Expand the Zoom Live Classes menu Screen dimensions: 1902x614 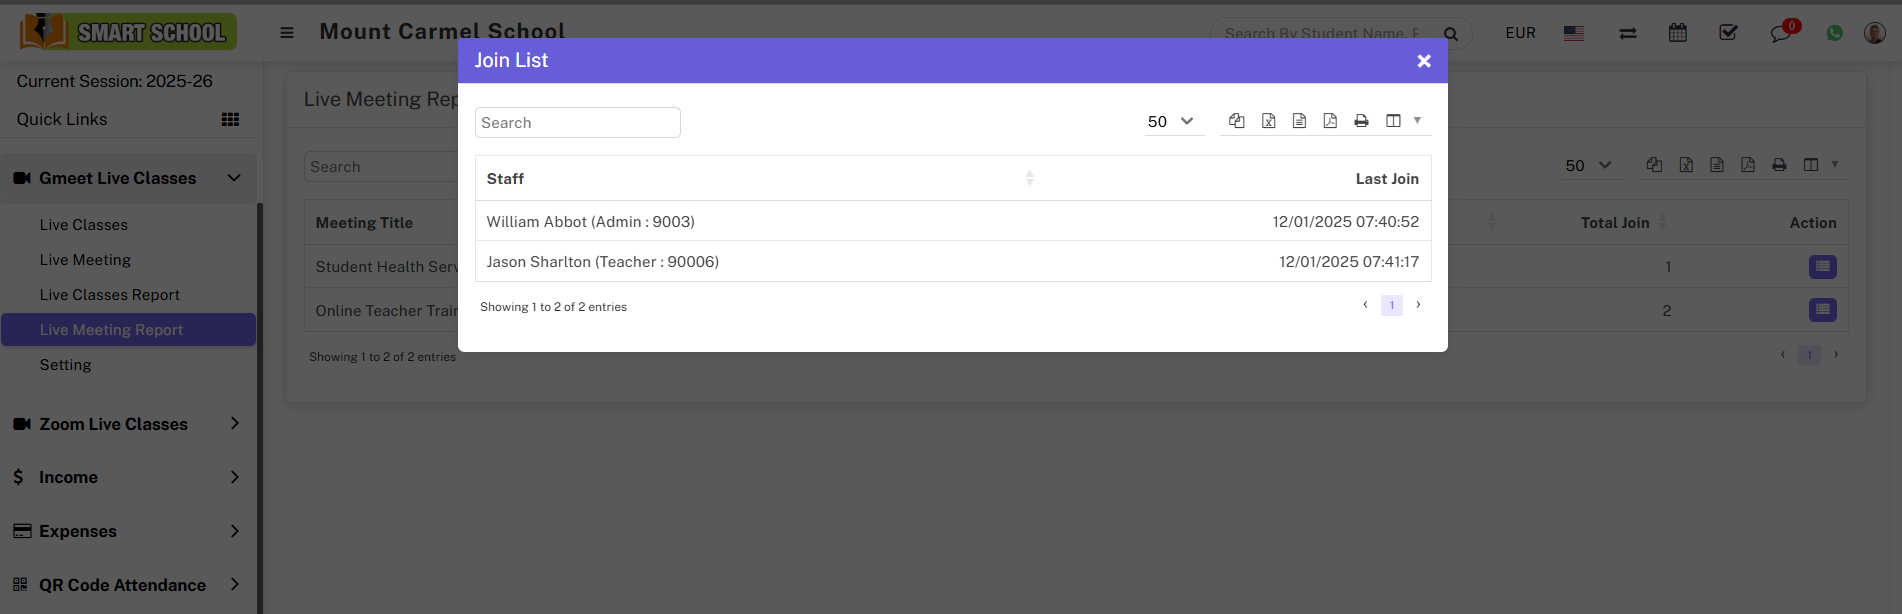128,424
